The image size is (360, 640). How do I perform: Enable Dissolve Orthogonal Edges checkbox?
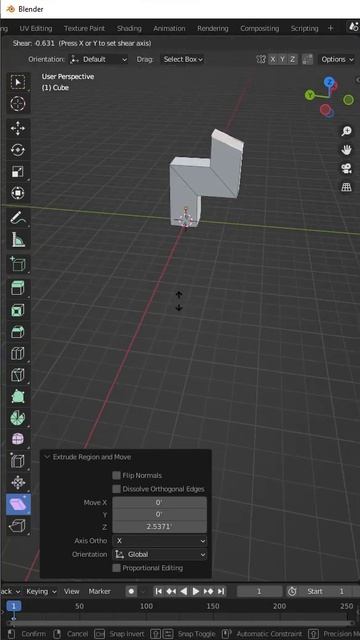[116, 489]
